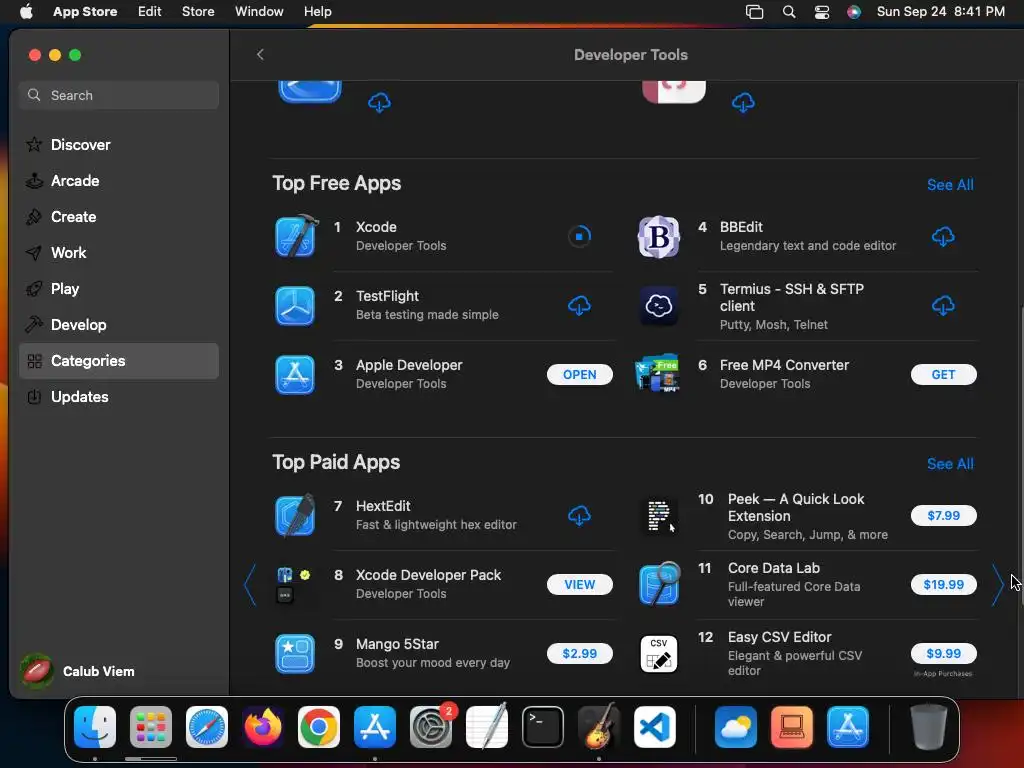The image size is (1024, 768).
Task: Open Terminal from the Dock
Action: coord(543,727)
